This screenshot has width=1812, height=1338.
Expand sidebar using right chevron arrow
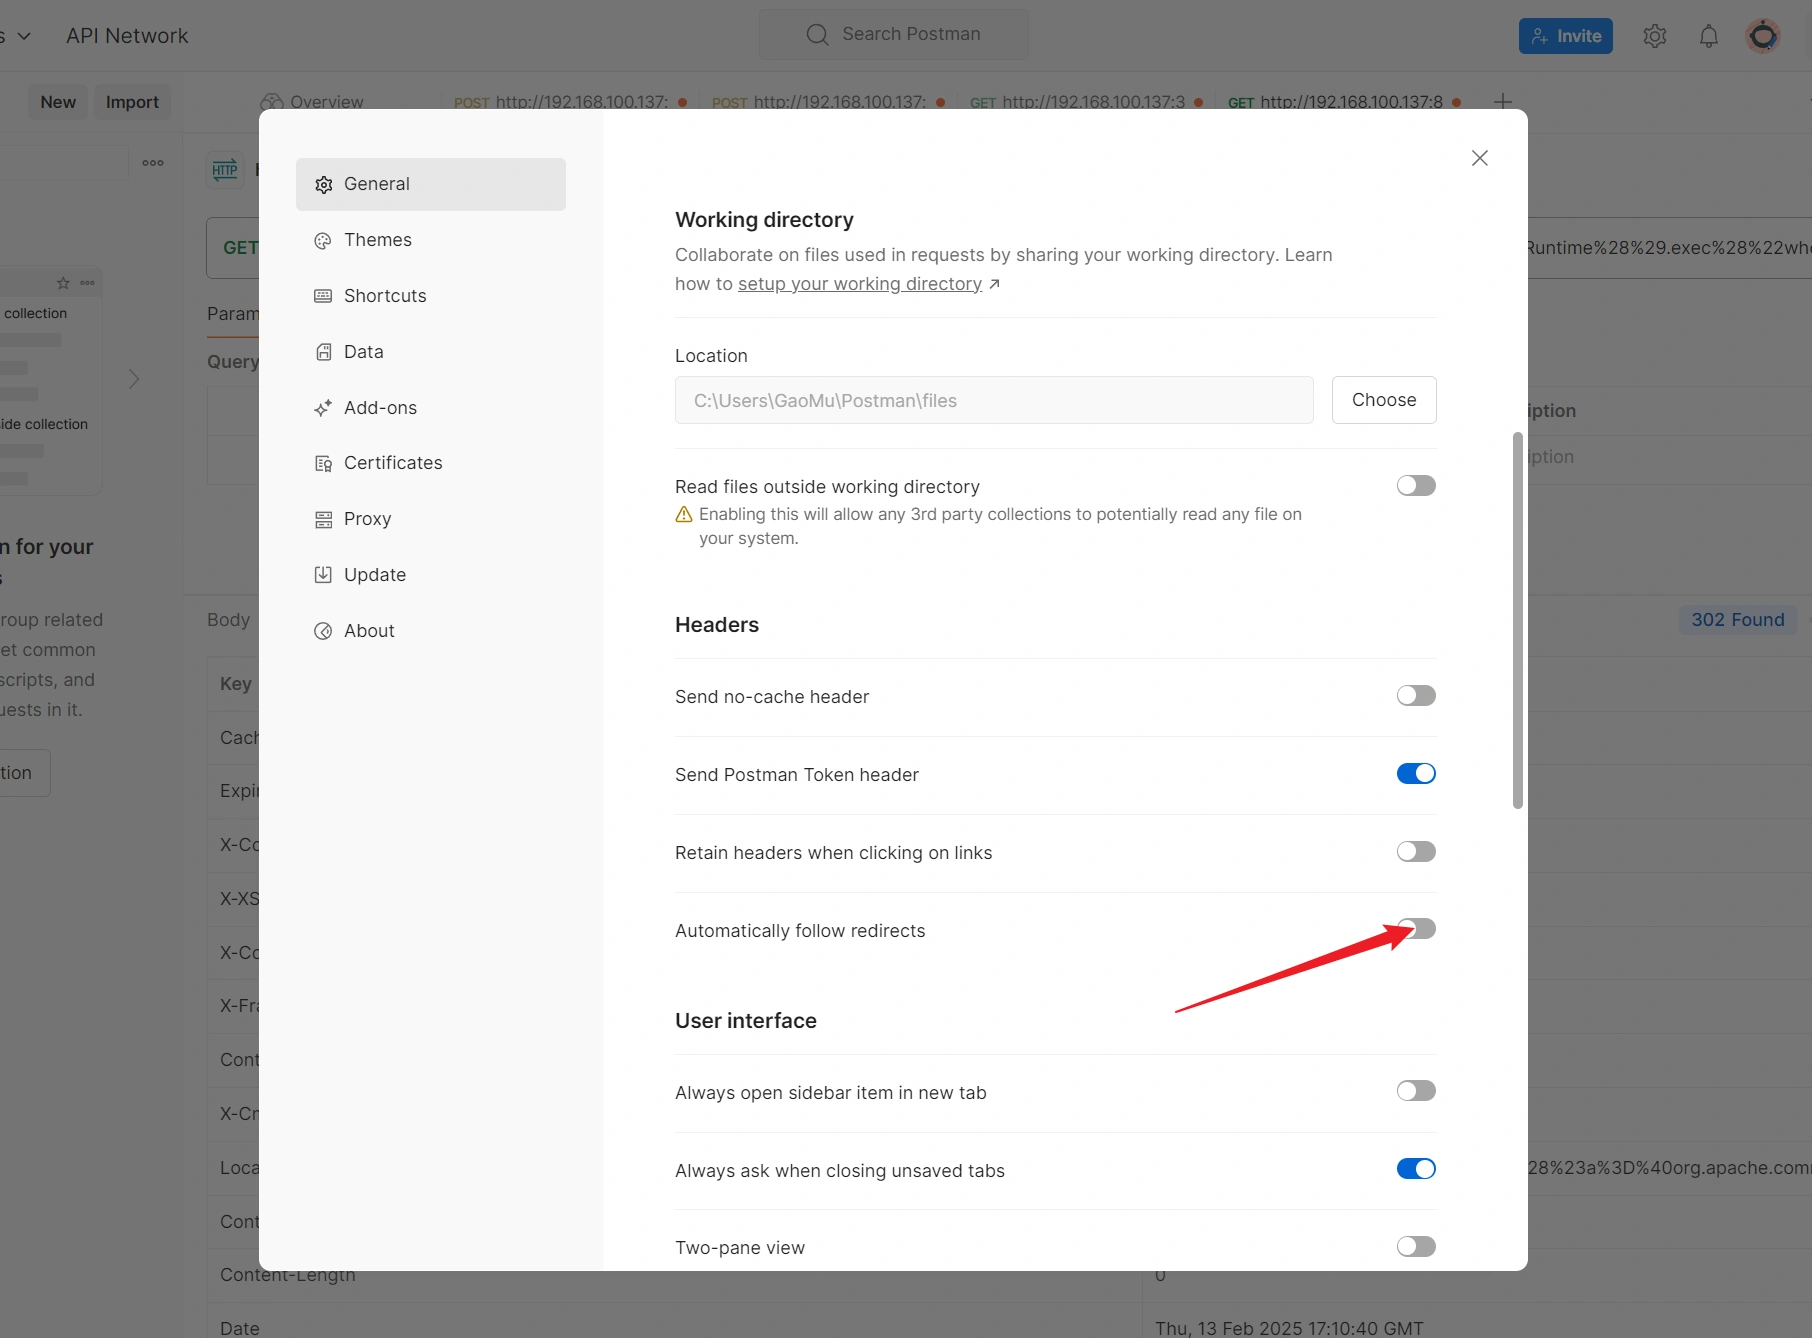click(x=134, y=379)
